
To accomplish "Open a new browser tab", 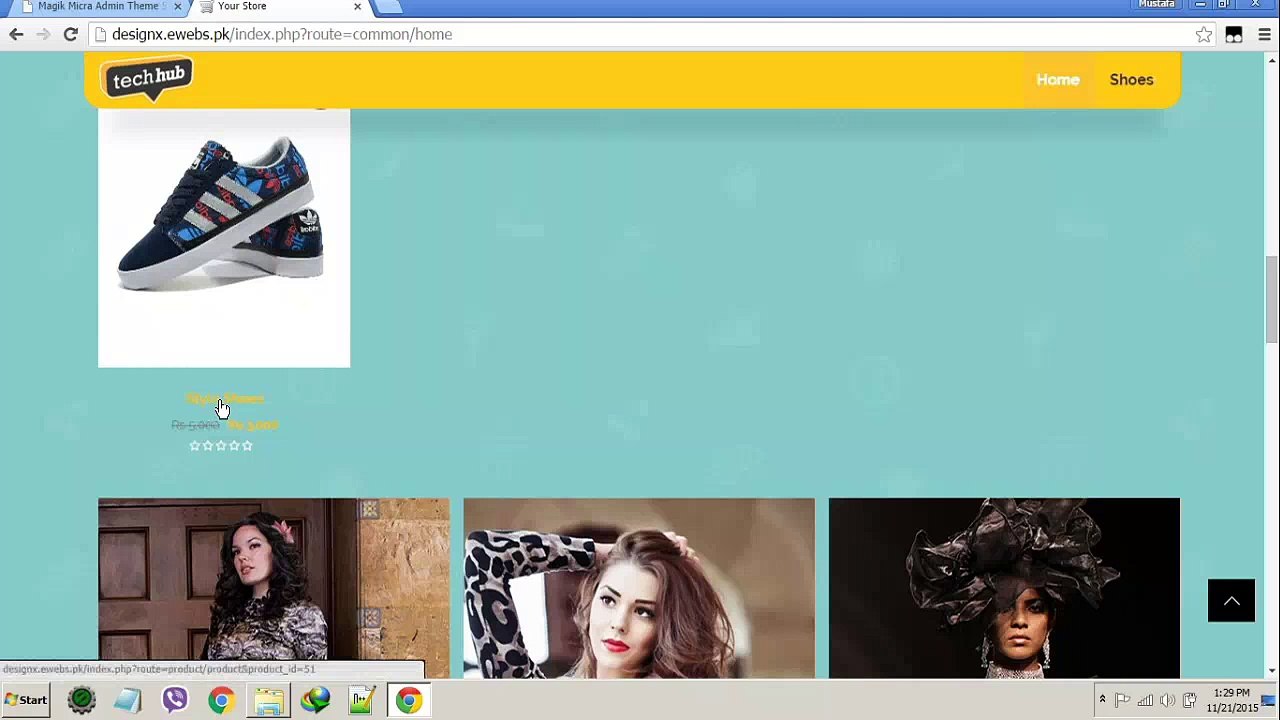I will point(389,7).
